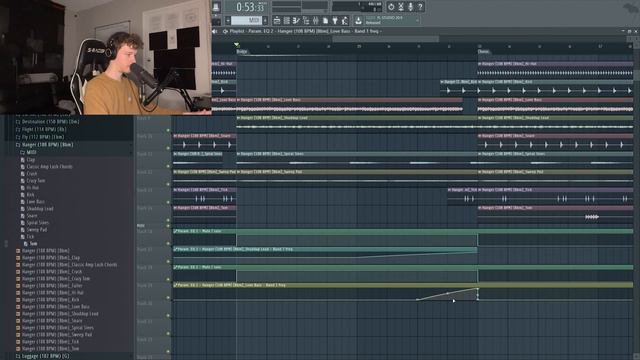
Task: Click the microphone recording icon
Action: click(x=411, y=7)
